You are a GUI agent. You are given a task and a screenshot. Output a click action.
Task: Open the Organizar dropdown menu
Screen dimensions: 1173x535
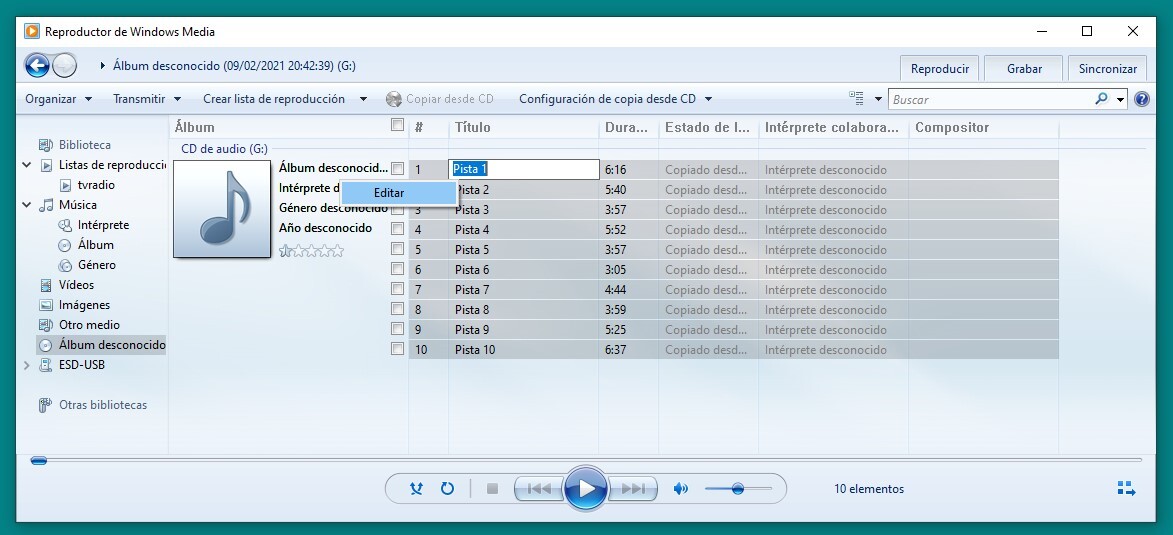coord(58,99)
